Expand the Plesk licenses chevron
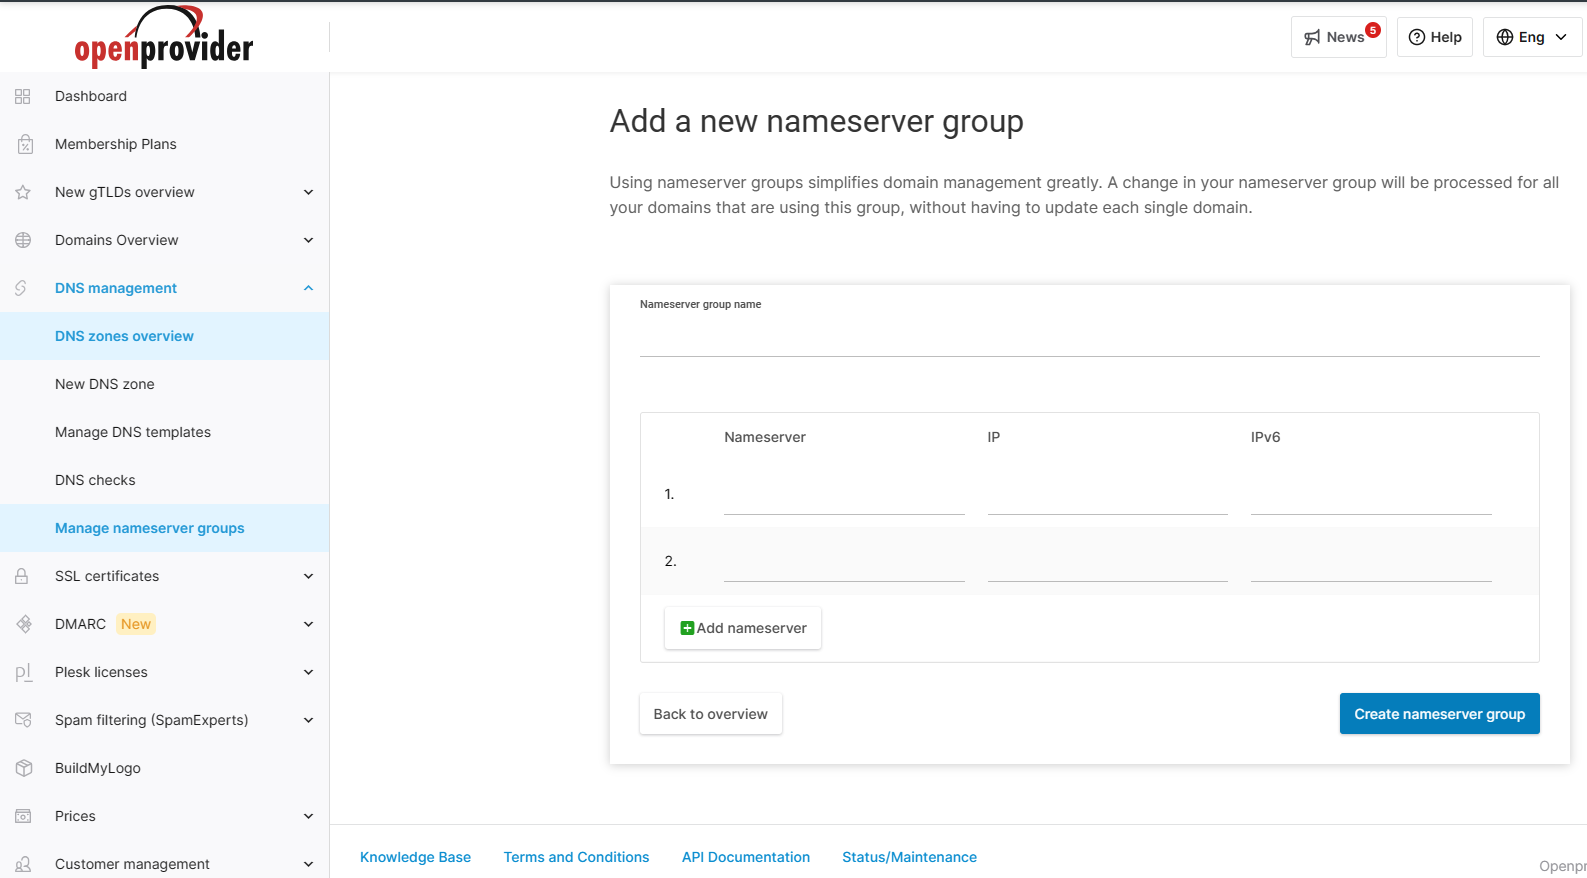The height and width of the screenshot is (878, 1587). click(309, 672)
